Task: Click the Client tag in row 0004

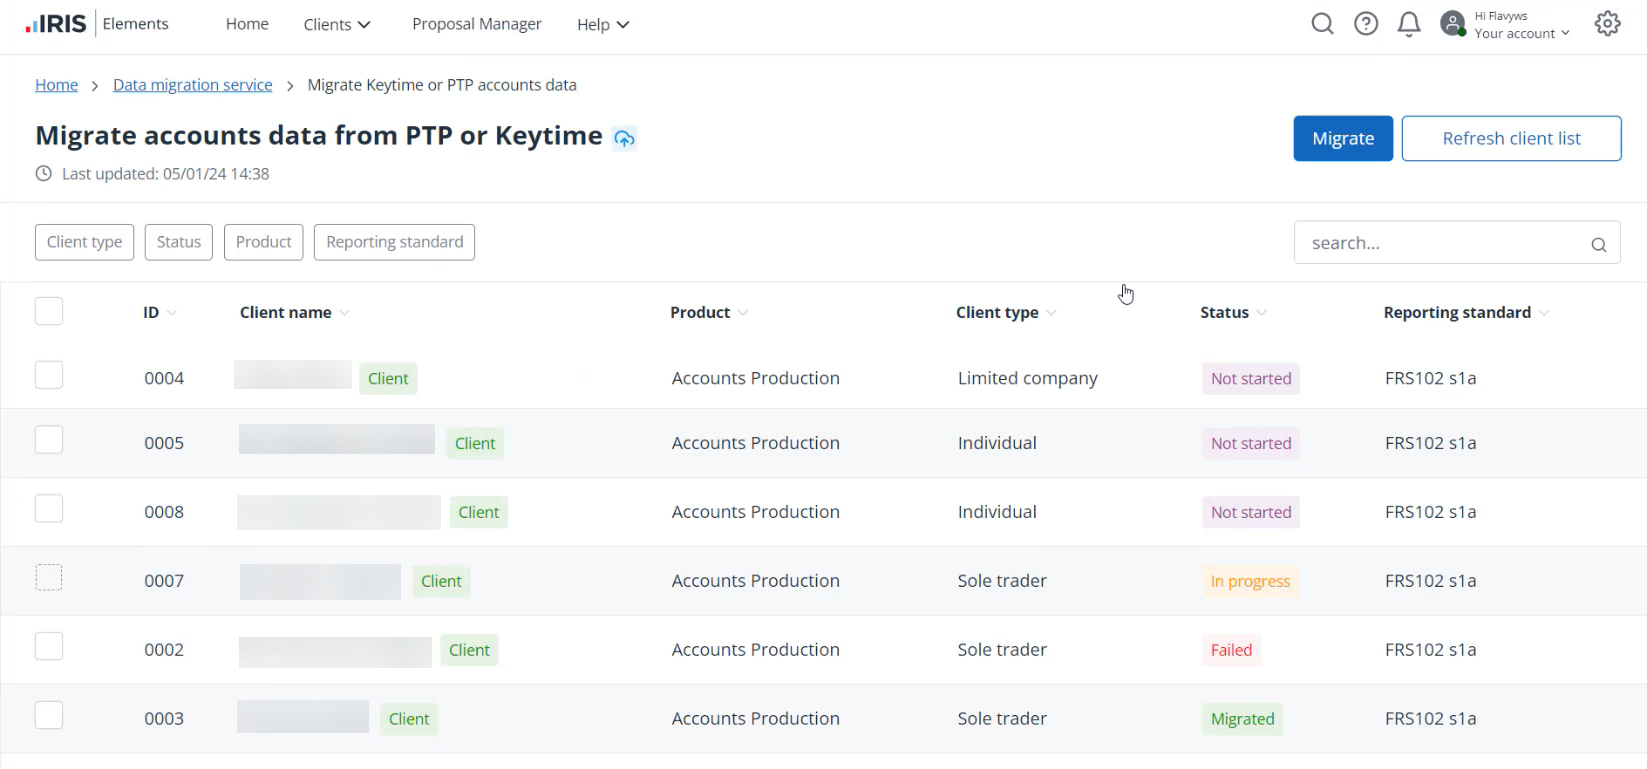Action: (x=388, y=379)
